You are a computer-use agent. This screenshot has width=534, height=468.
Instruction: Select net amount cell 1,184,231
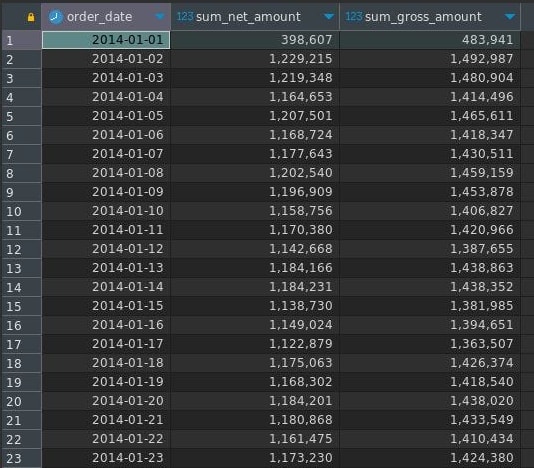pos(255,287)
